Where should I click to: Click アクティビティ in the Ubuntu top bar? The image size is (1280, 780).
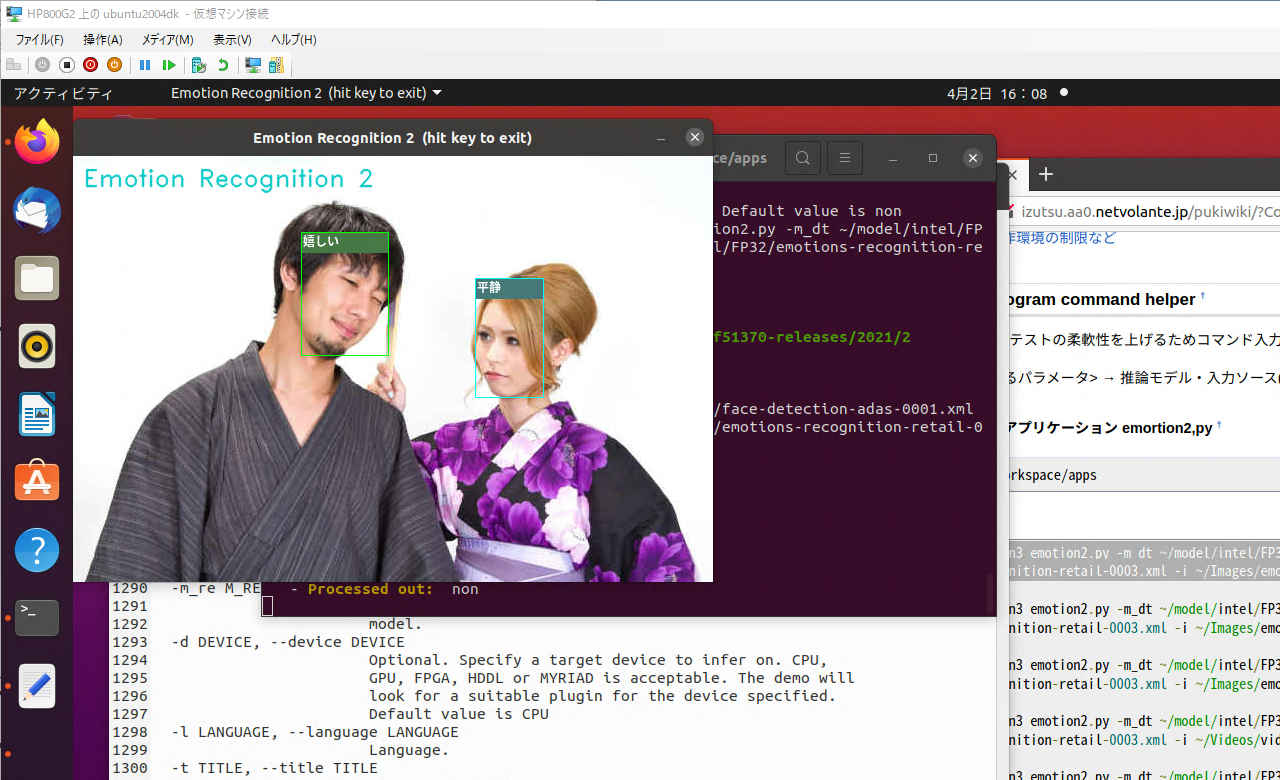point(63,93)
